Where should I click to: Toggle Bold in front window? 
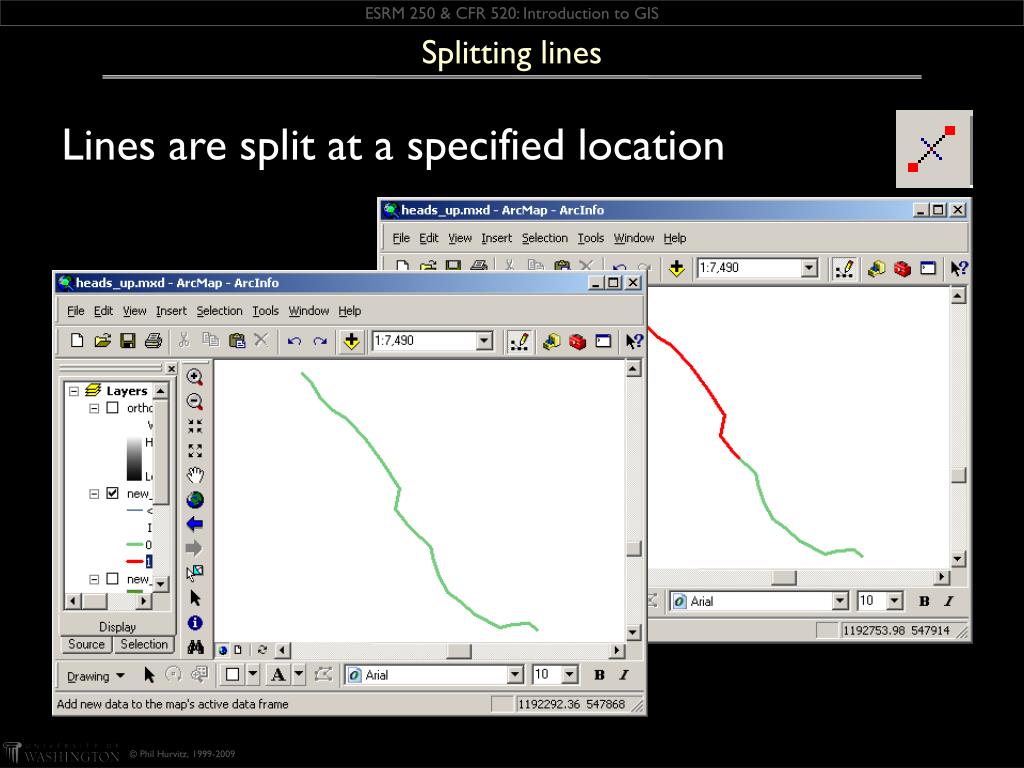[x=599, y=675]
